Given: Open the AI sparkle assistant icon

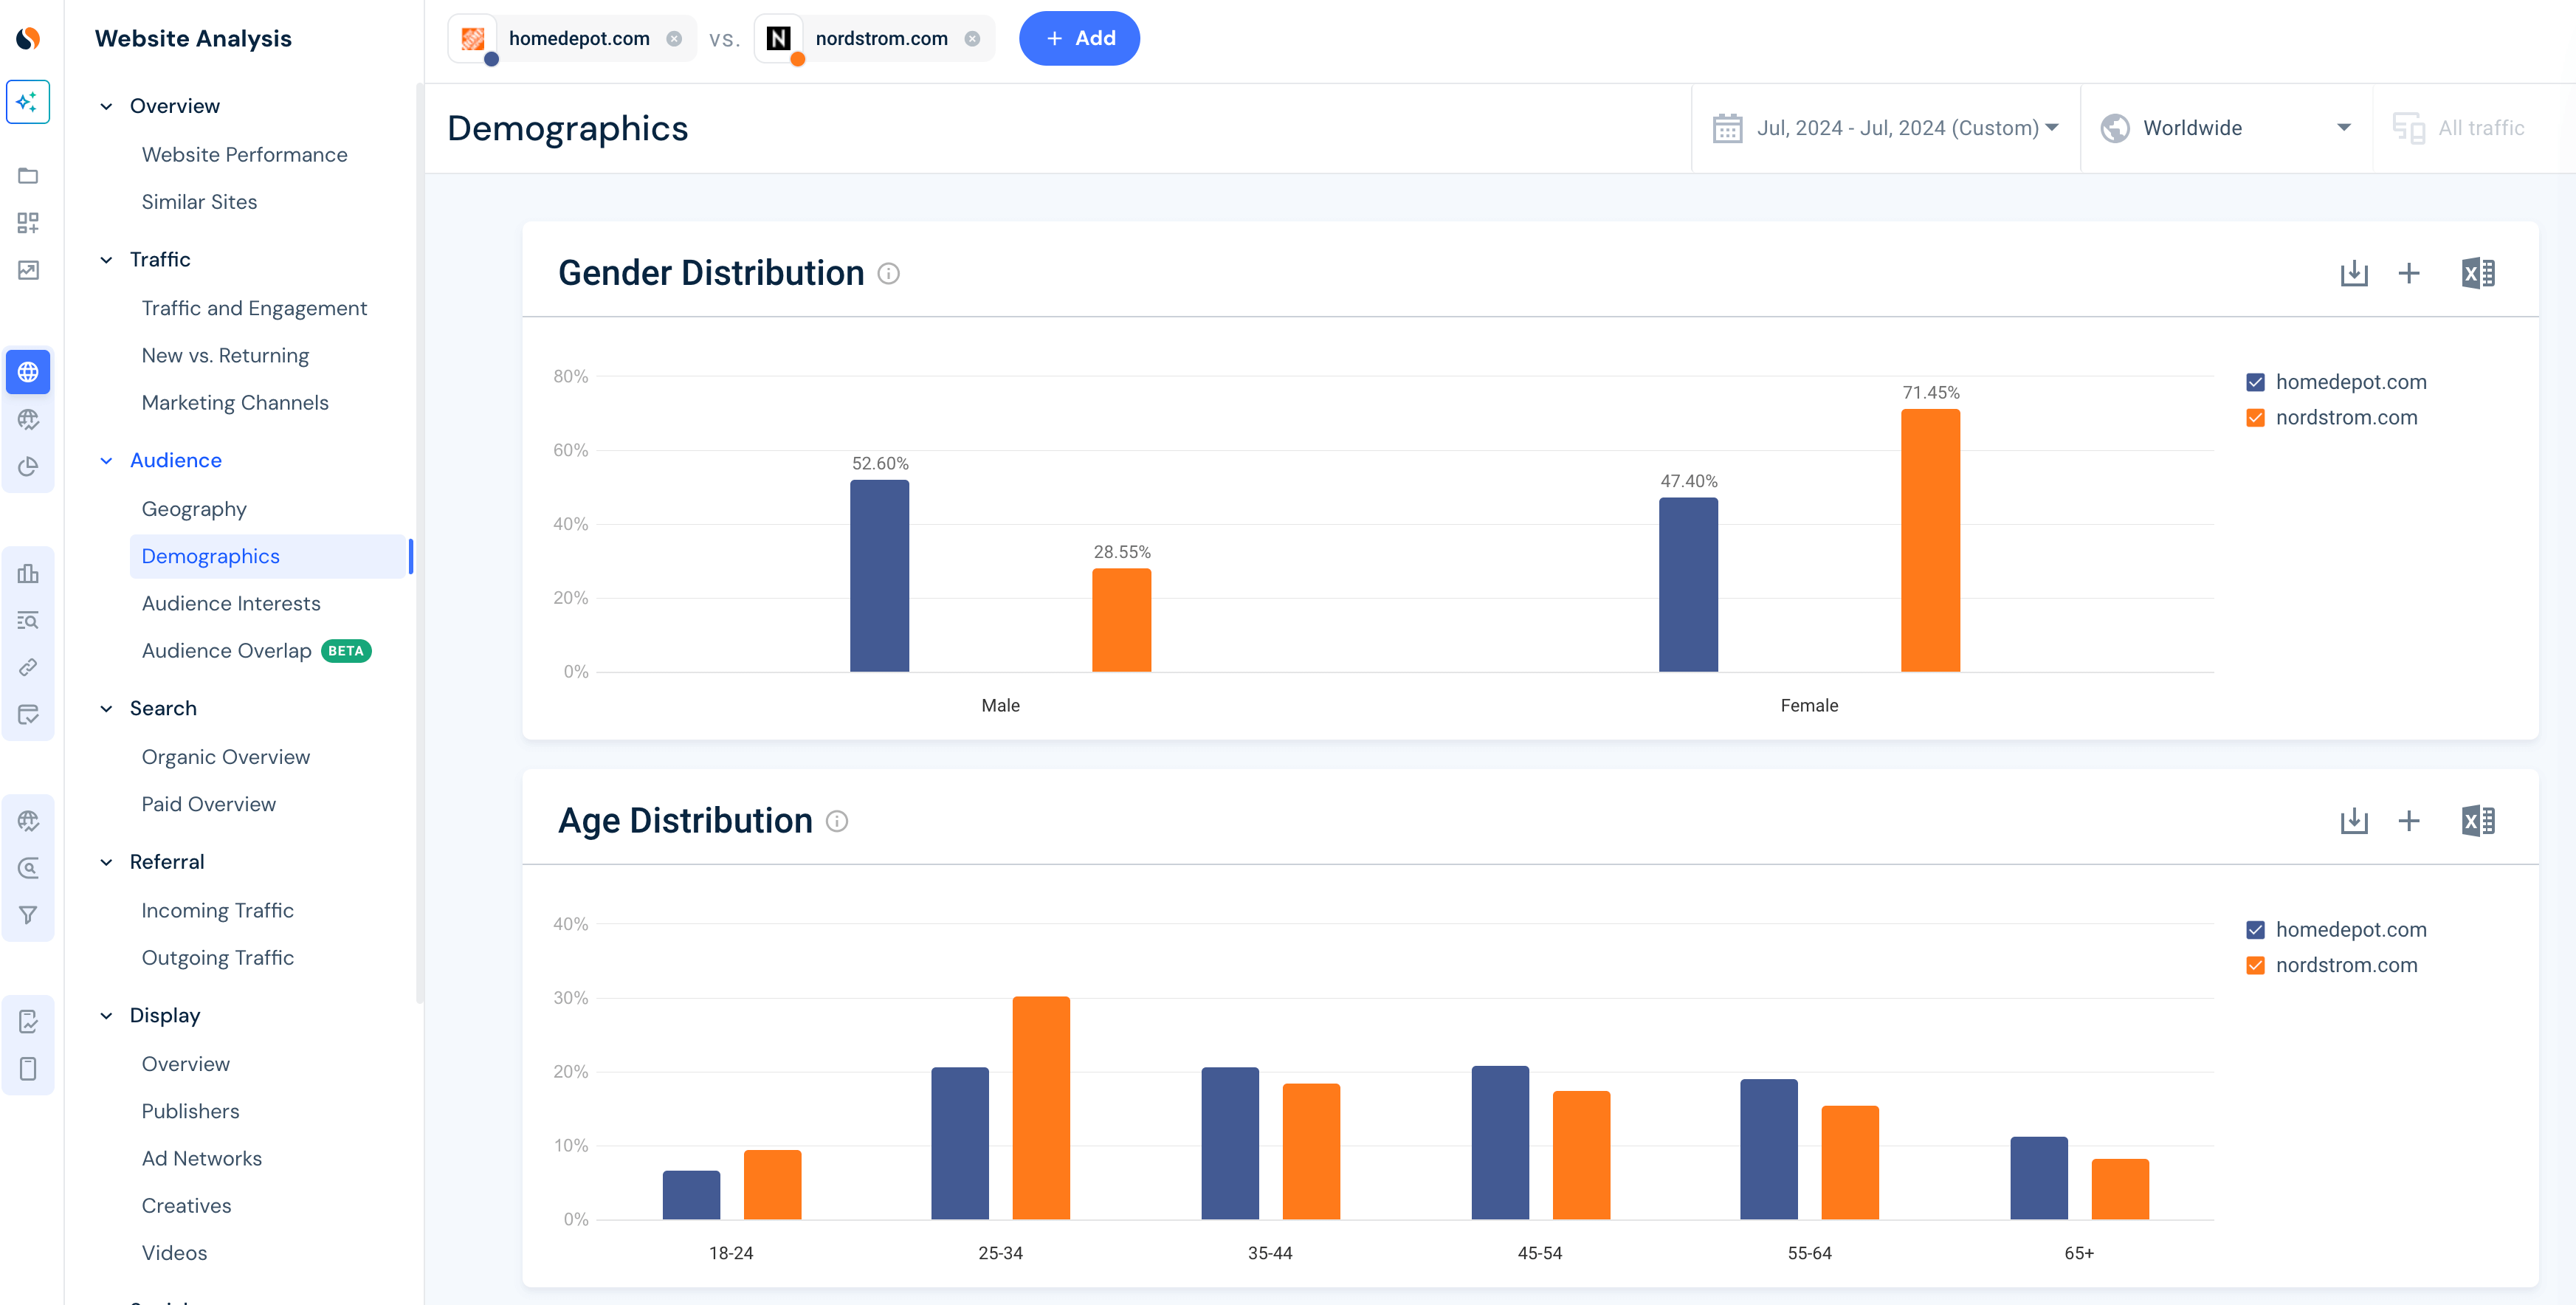Looking at the screenshot, I should tap(28, 102).
